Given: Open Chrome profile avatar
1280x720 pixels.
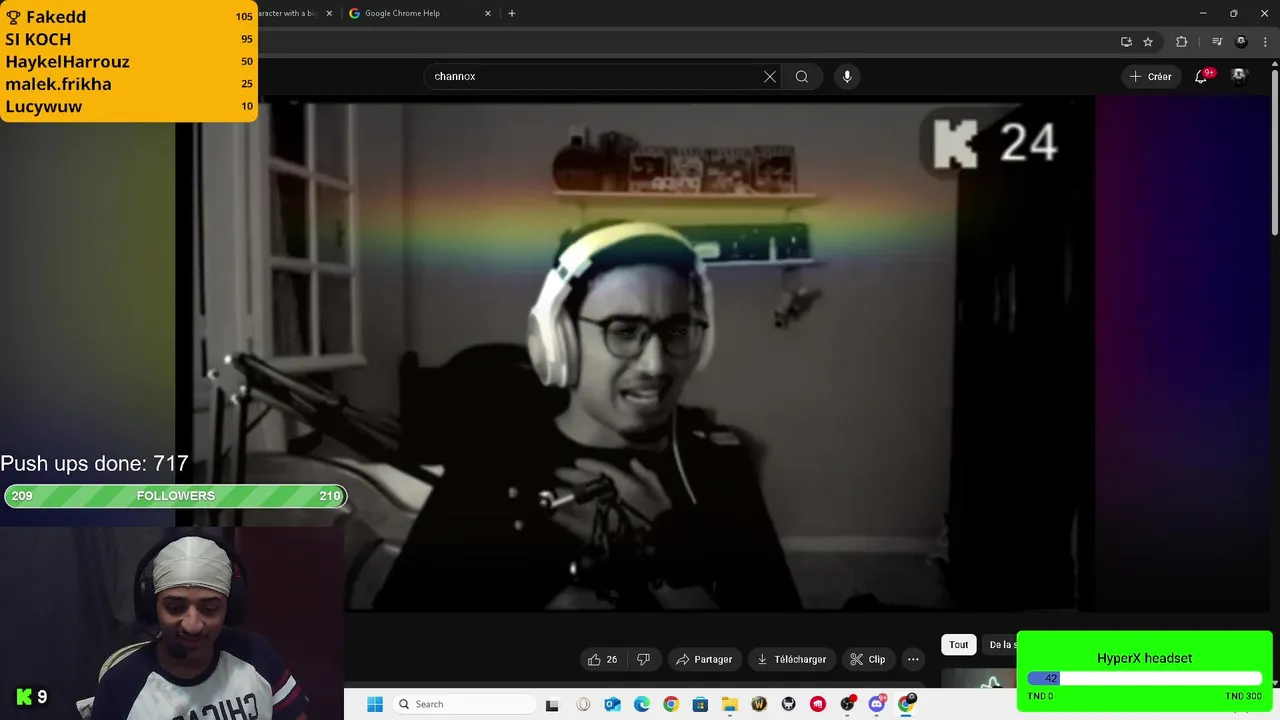Looking at the screenshot, I should [1241, 42].
